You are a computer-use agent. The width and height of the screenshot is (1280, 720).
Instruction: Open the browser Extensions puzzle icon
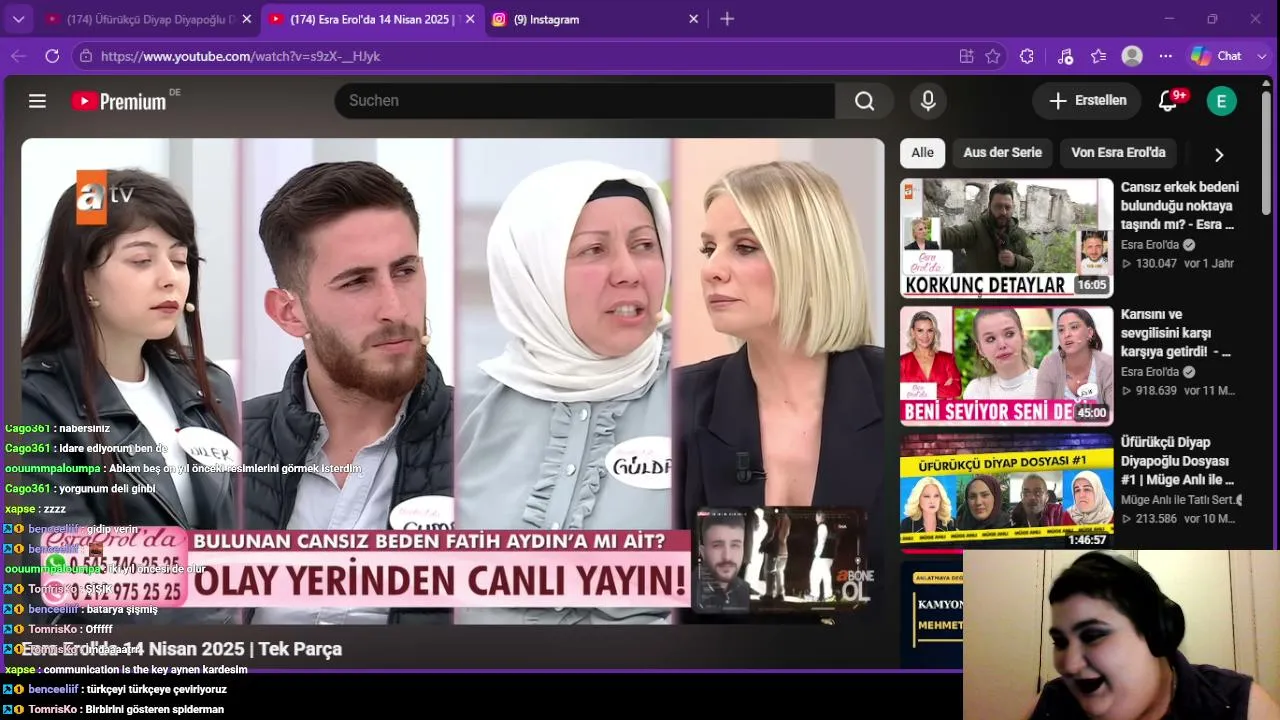click(x=1027, y=56)
